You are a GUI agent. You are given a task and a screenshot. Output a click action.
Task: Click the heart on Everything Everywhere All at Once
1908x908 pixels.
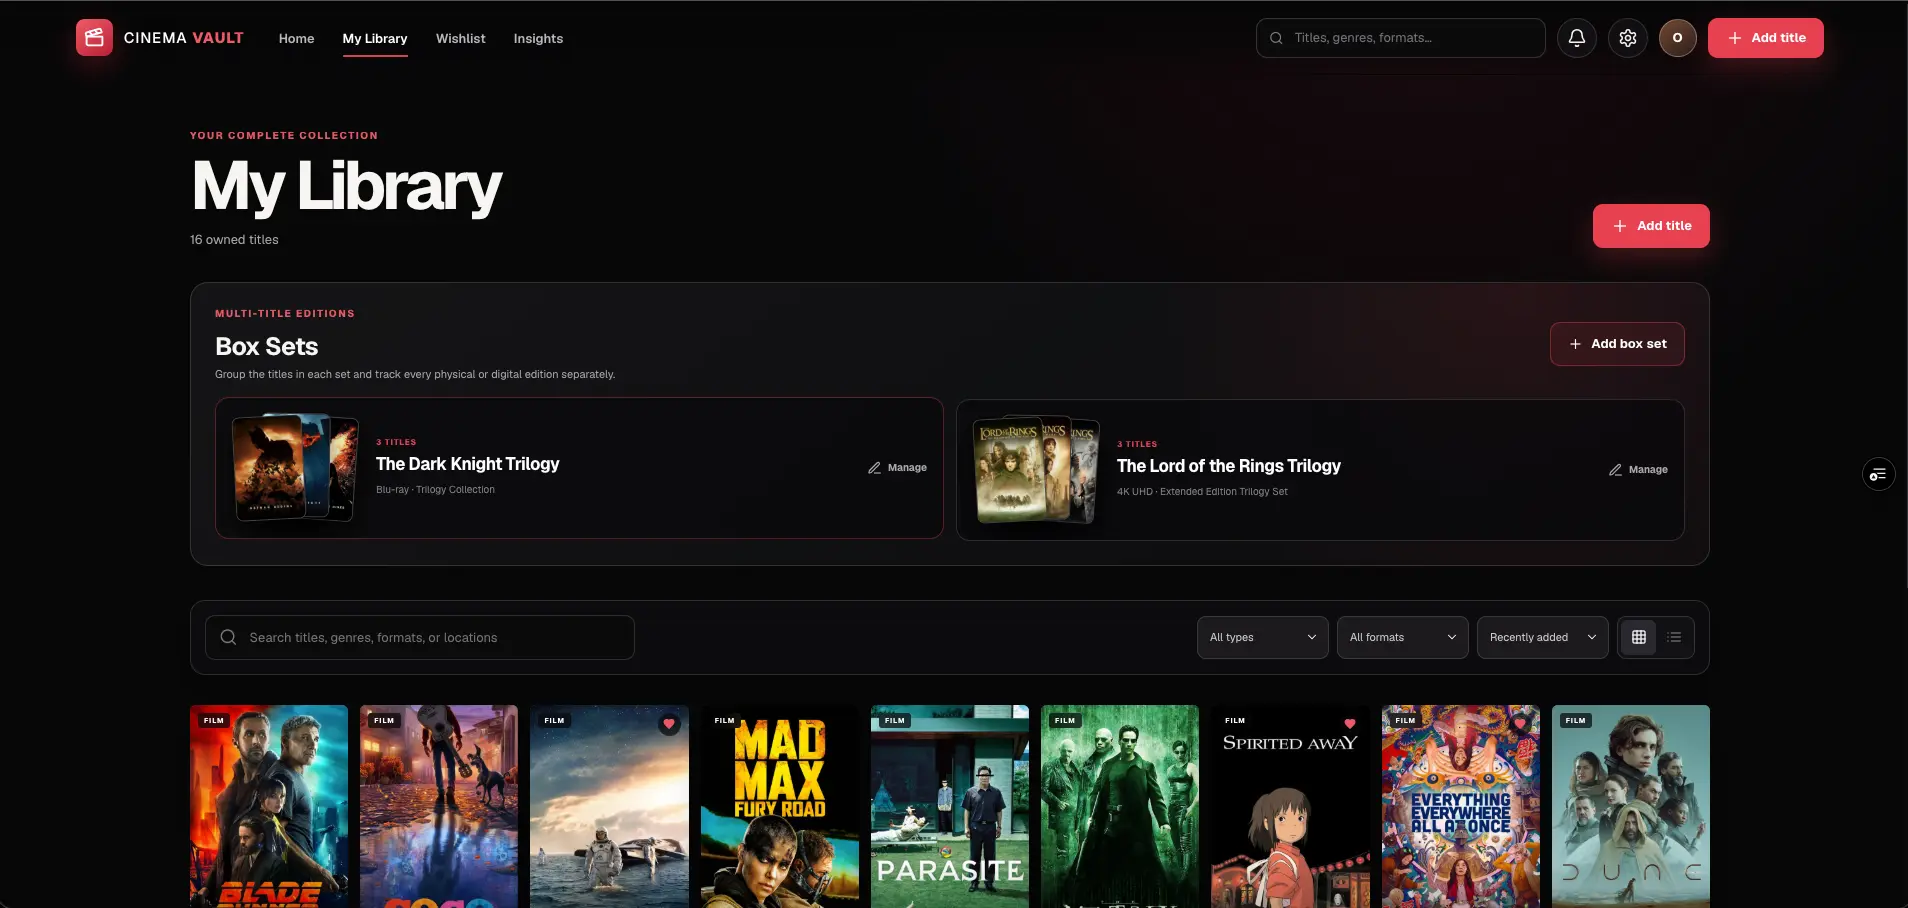coord(1520,724)
